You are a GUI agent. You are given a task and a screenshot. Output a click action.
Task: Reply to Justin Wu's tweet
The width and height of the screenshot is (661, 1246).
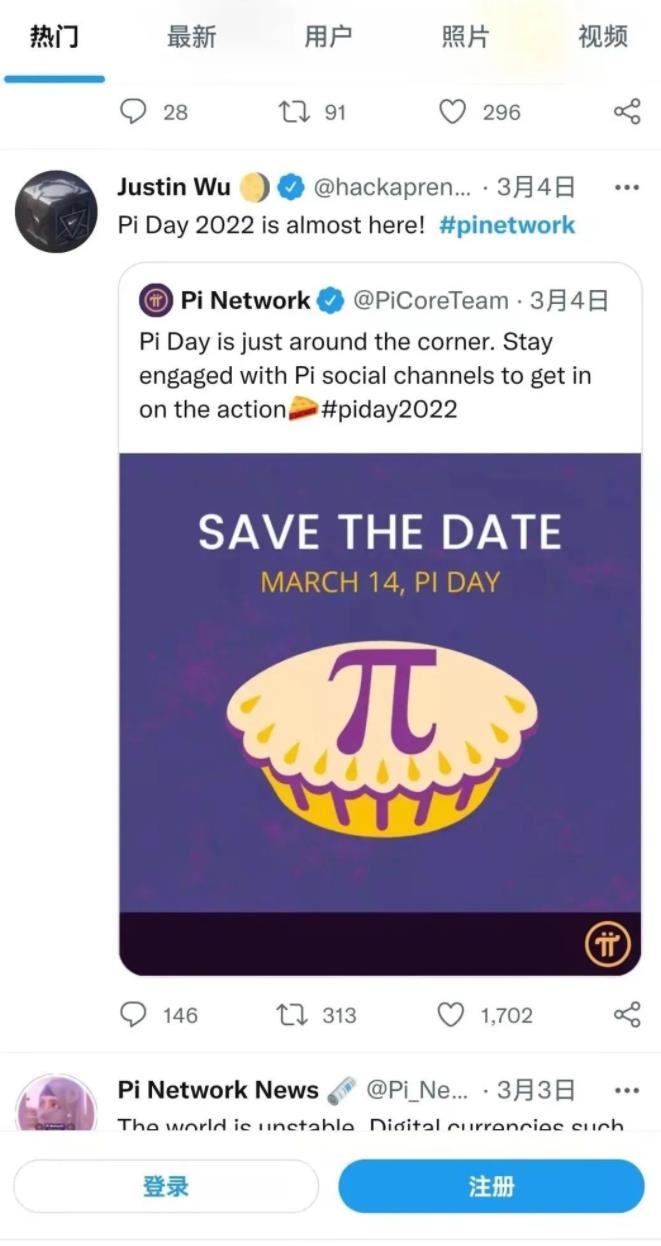(x=133, y=1015)
